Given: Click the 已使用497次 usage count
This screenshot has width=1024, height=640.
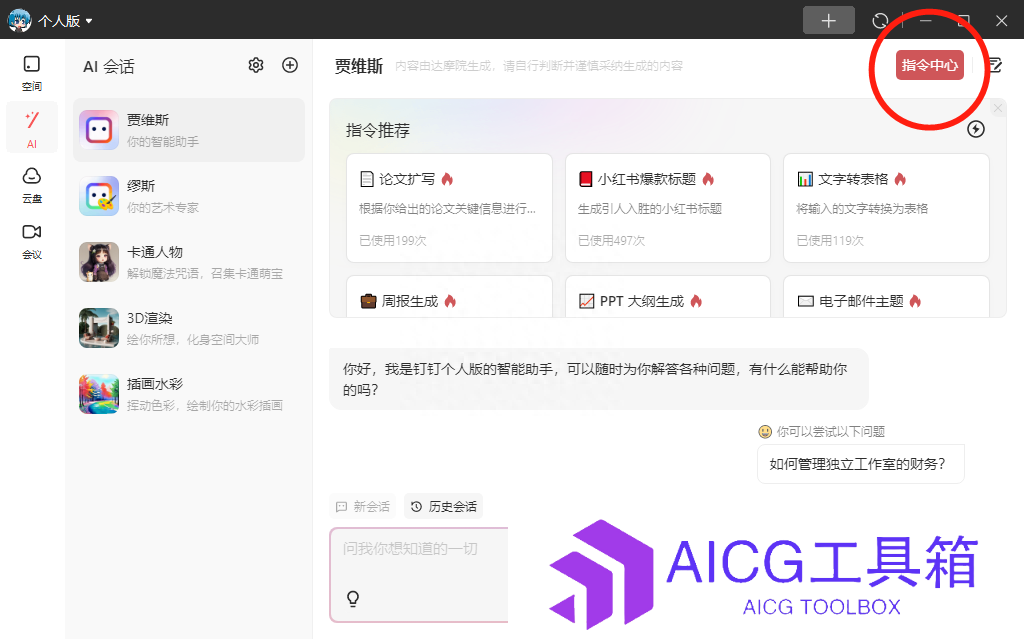Looking at the screenshot, I should point(611,240).
